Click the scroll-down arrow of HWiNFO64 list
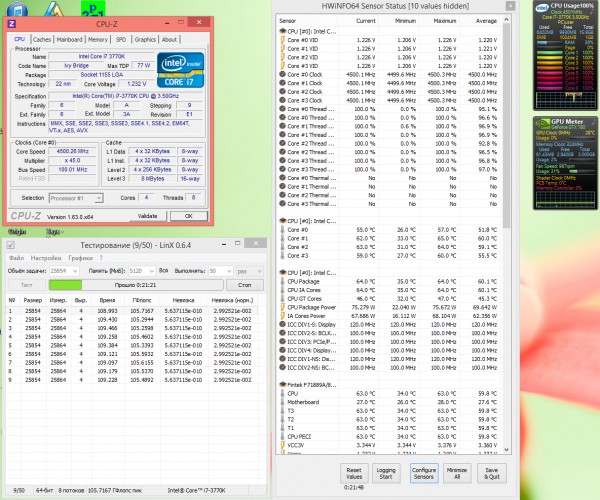This screenshot has height=500, width=600. coord(507,450)
